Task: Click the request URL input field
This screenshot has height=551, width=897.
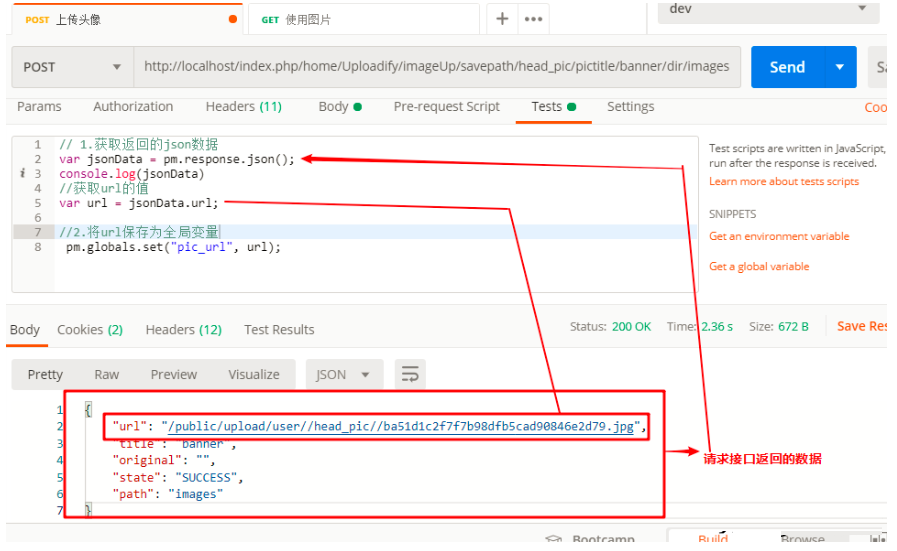Action: tap(437, 67)
